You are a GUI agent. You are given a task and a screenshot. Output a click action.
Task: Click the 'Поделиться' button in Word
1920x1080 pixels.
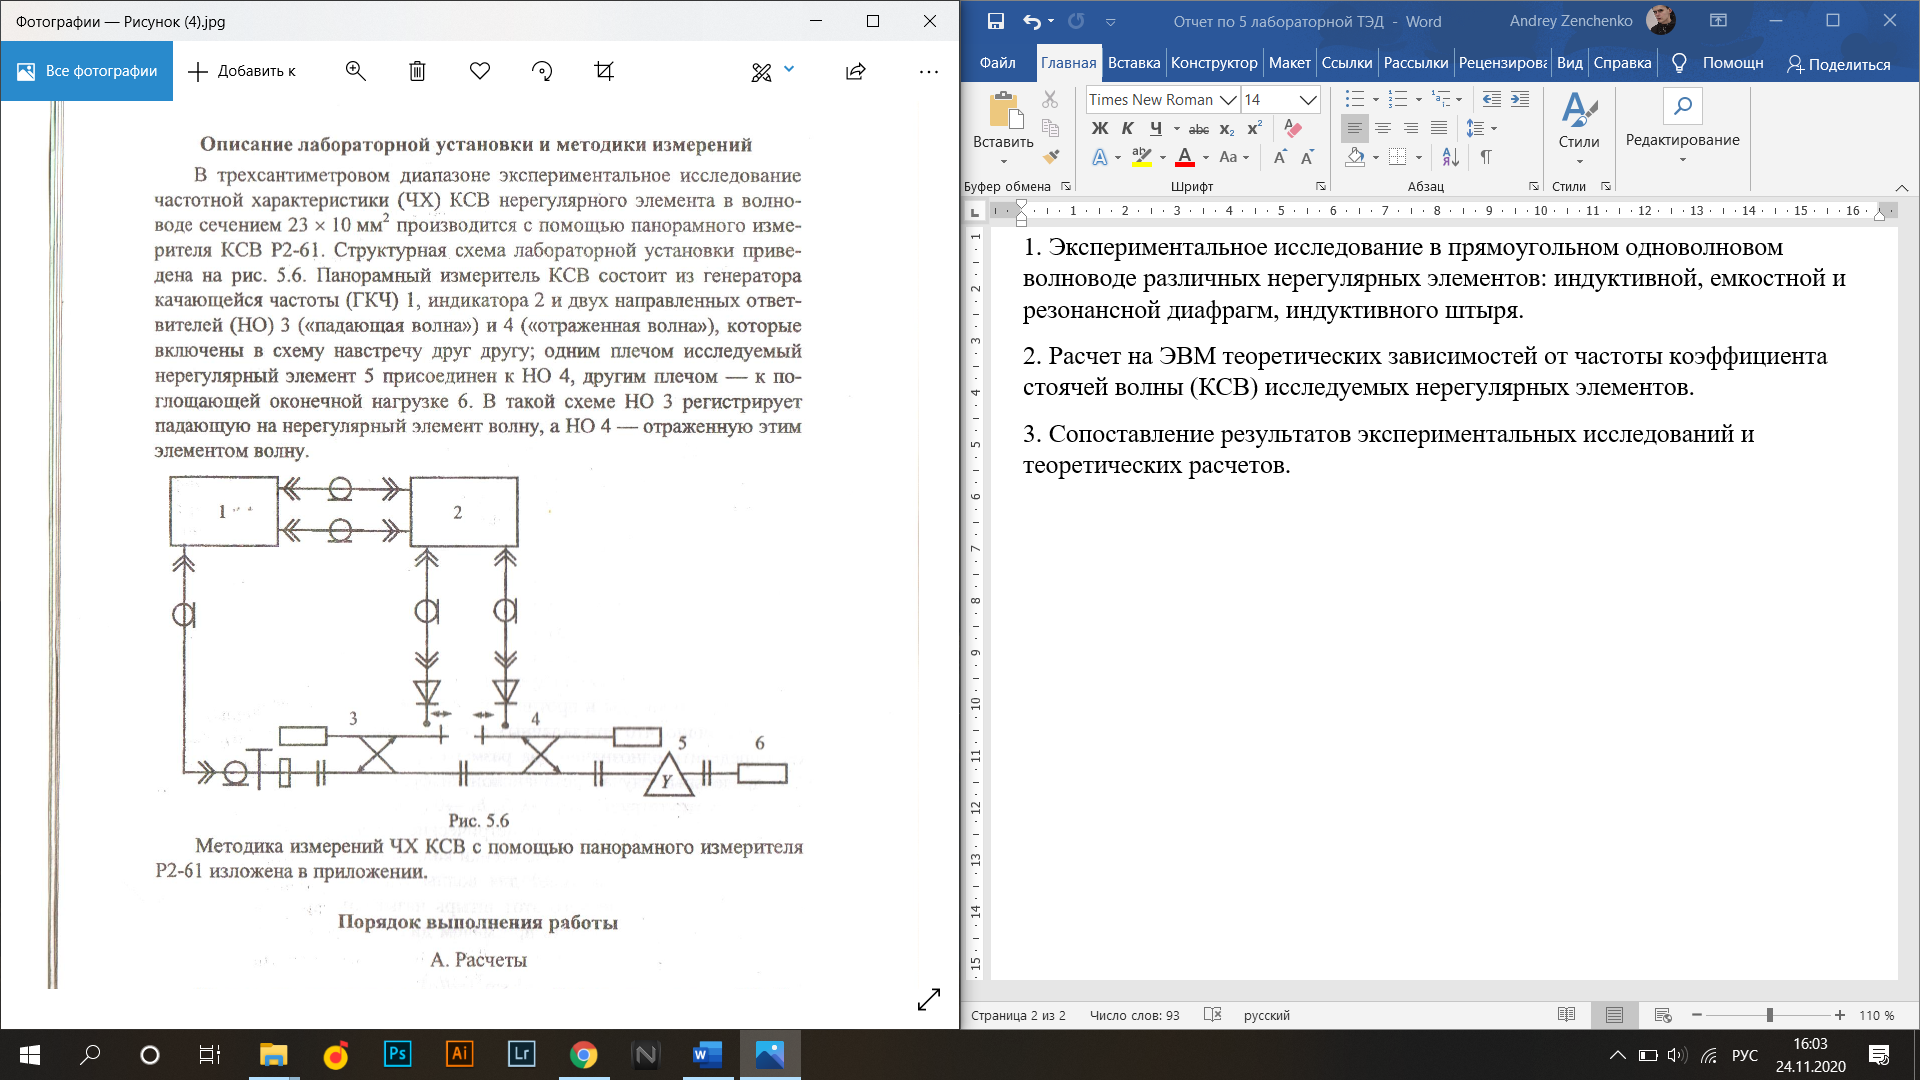[x=1839, y=64]
